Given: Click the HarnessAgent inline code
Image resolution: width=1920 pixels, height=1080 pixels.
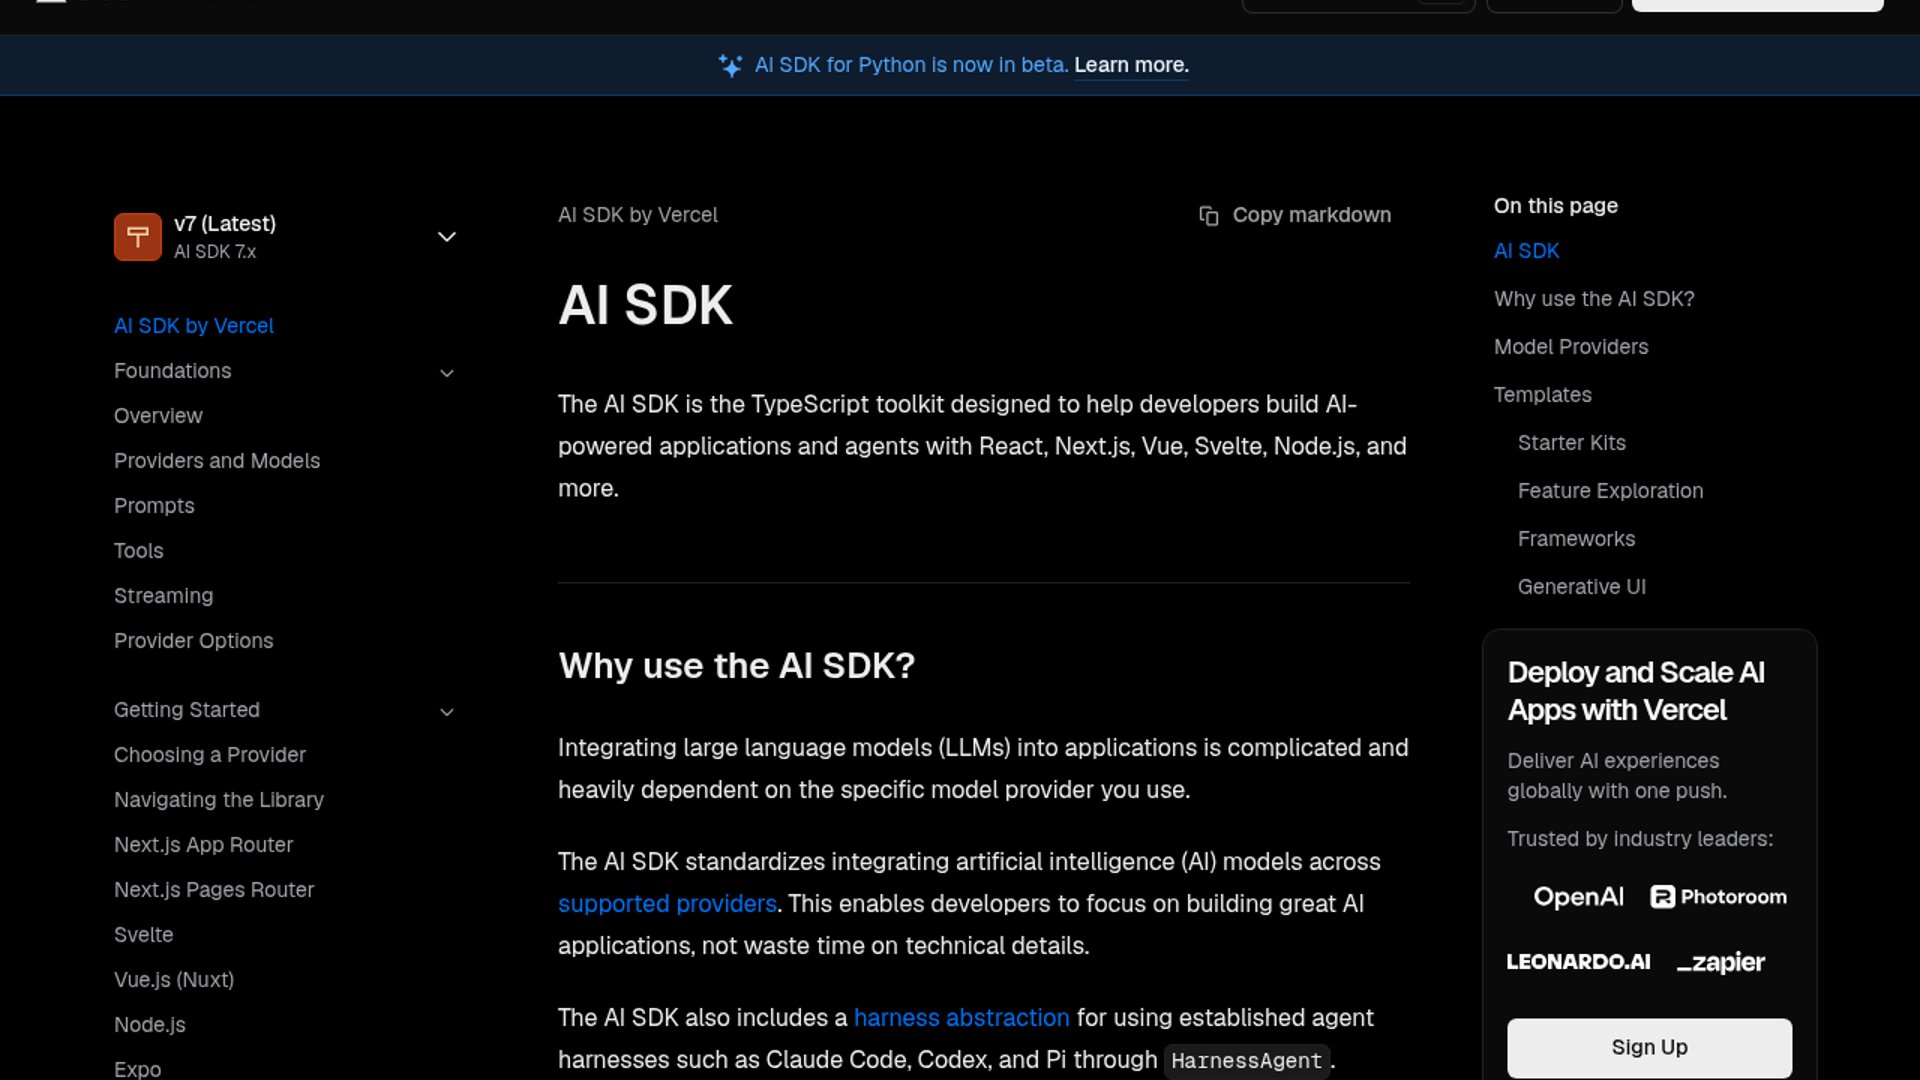Looking at the screenshot, I should (x=1246, y=1061).
